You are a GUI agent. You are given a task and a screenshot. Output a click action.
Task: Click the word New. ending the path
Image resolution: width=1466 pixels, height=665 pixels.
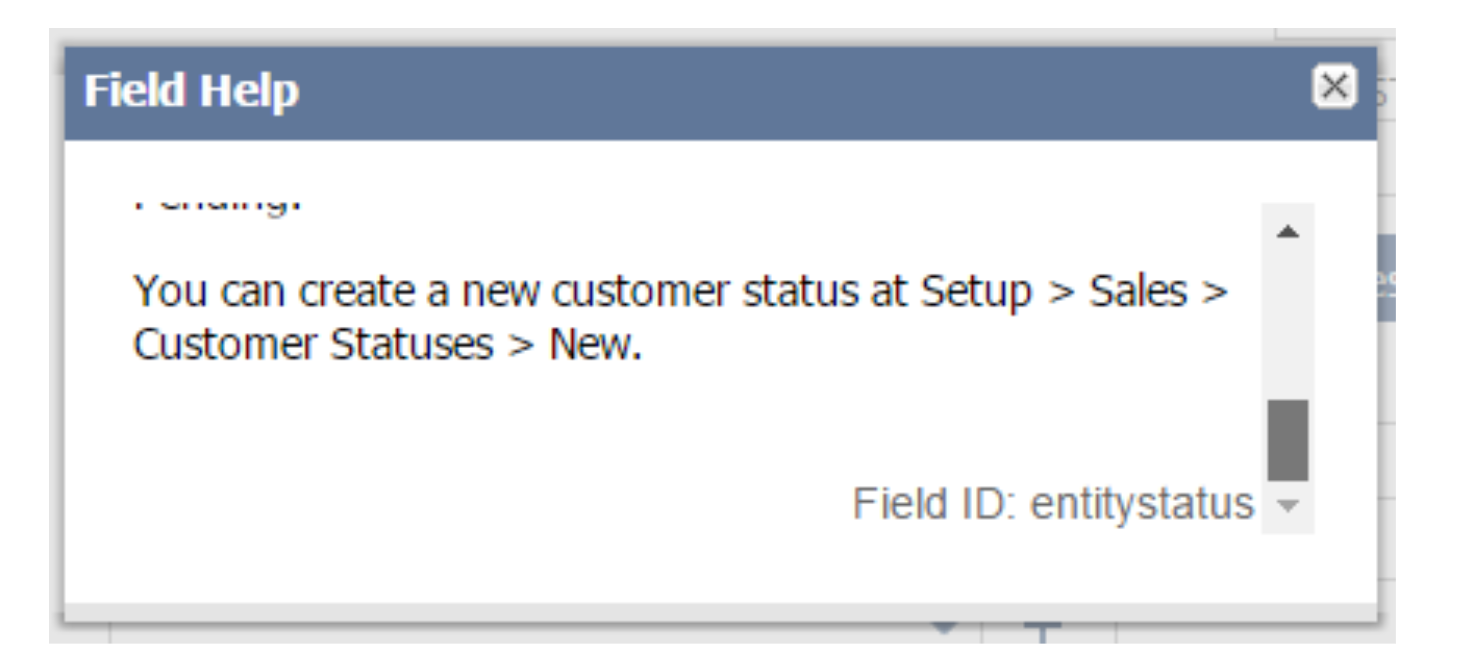(x=595, y=346)
